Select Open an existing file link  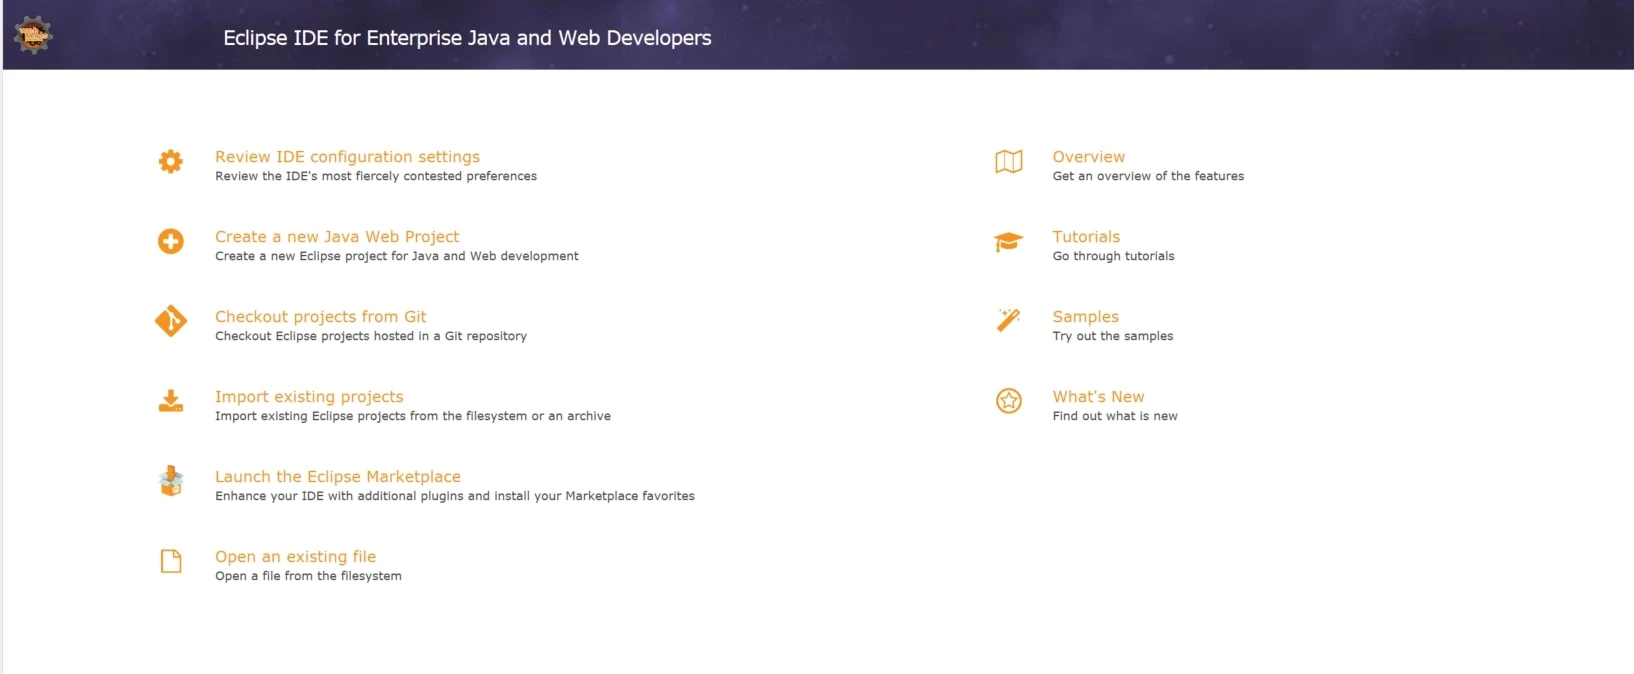pos(295,557)
